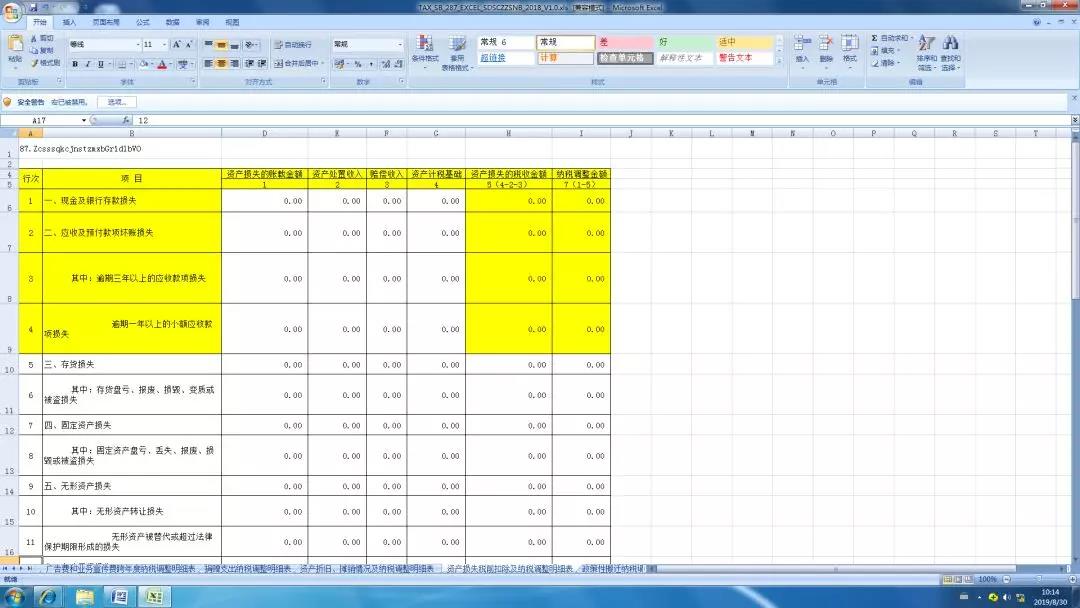Open the Formulas (公式) ribbon tab
1080x608 pixels.
click(x=142, y=21)
